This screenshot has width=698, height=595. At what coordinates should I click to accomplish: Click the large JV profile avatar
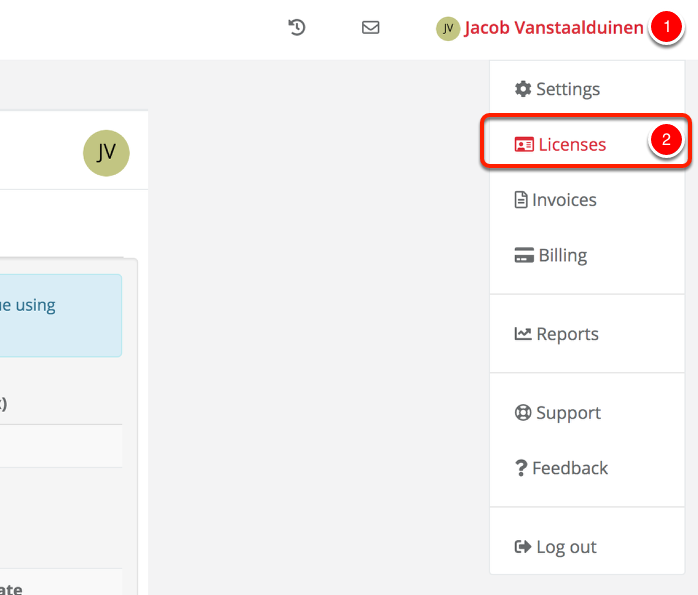click(106, 153)
